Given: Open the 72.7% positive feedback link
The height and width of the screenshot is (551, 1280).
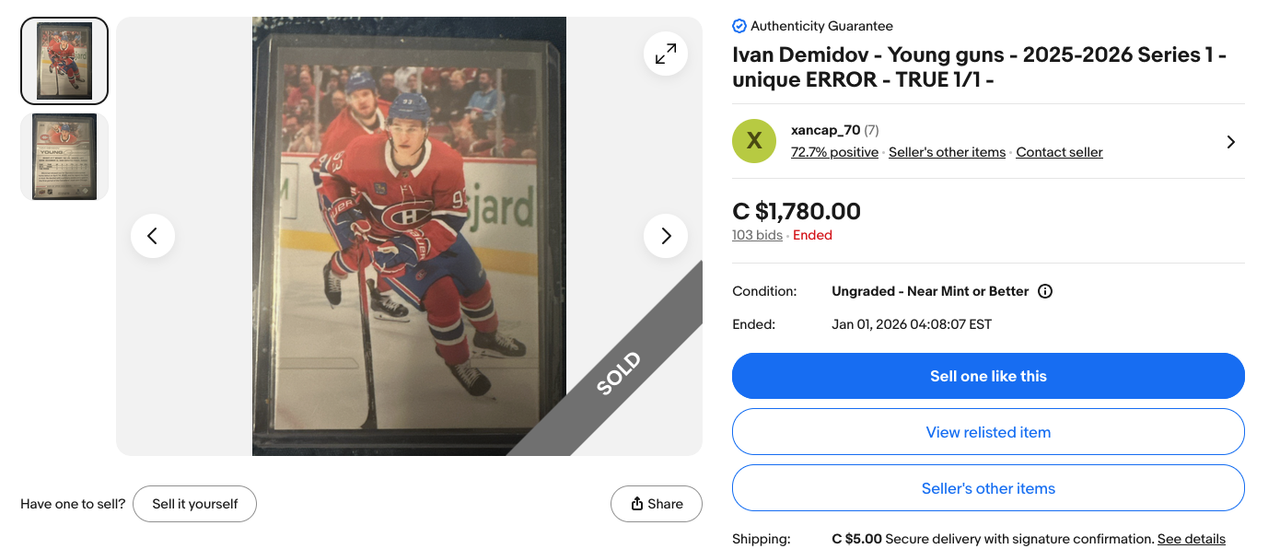Looking at the screenshot, I should (x=835, y=152).
